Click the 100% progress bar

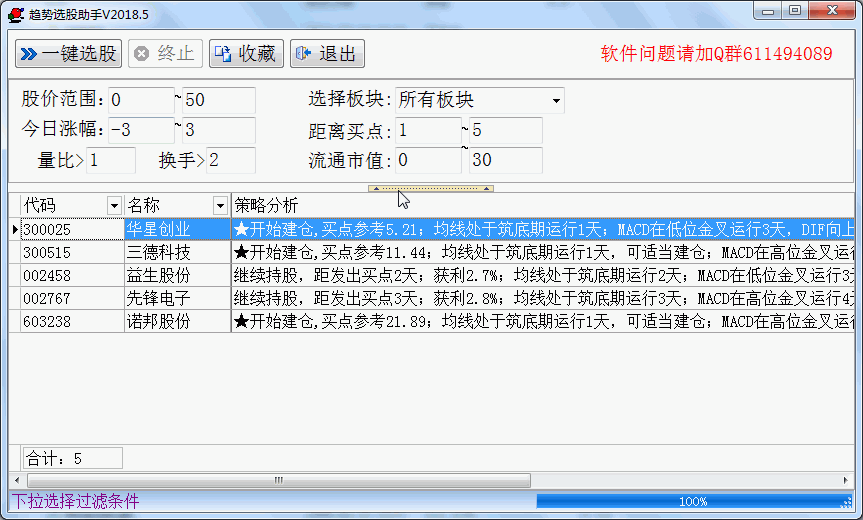[693, 501]
